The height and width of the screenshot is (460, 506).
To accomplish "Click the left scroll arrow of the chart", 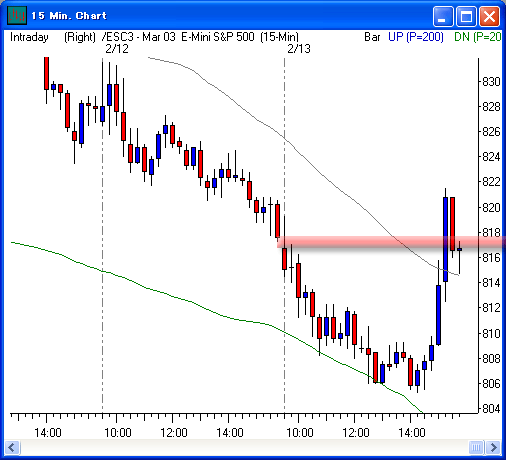I will click(x=13, y=447).
